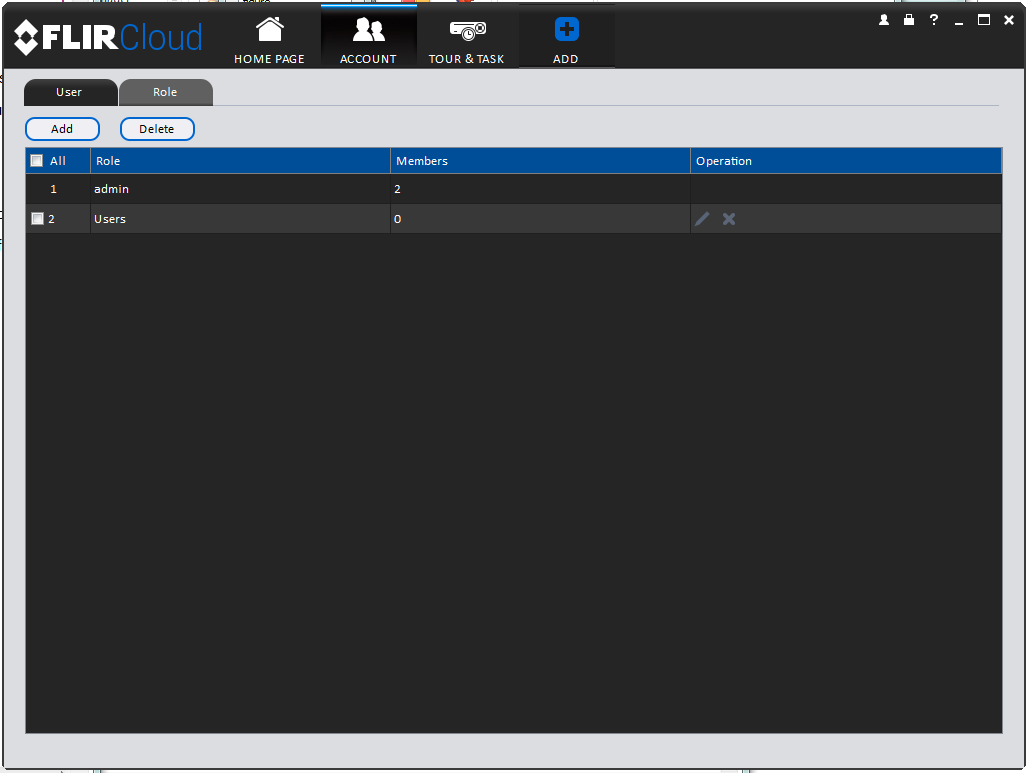Check the All select checkbox

click(37, 161)
